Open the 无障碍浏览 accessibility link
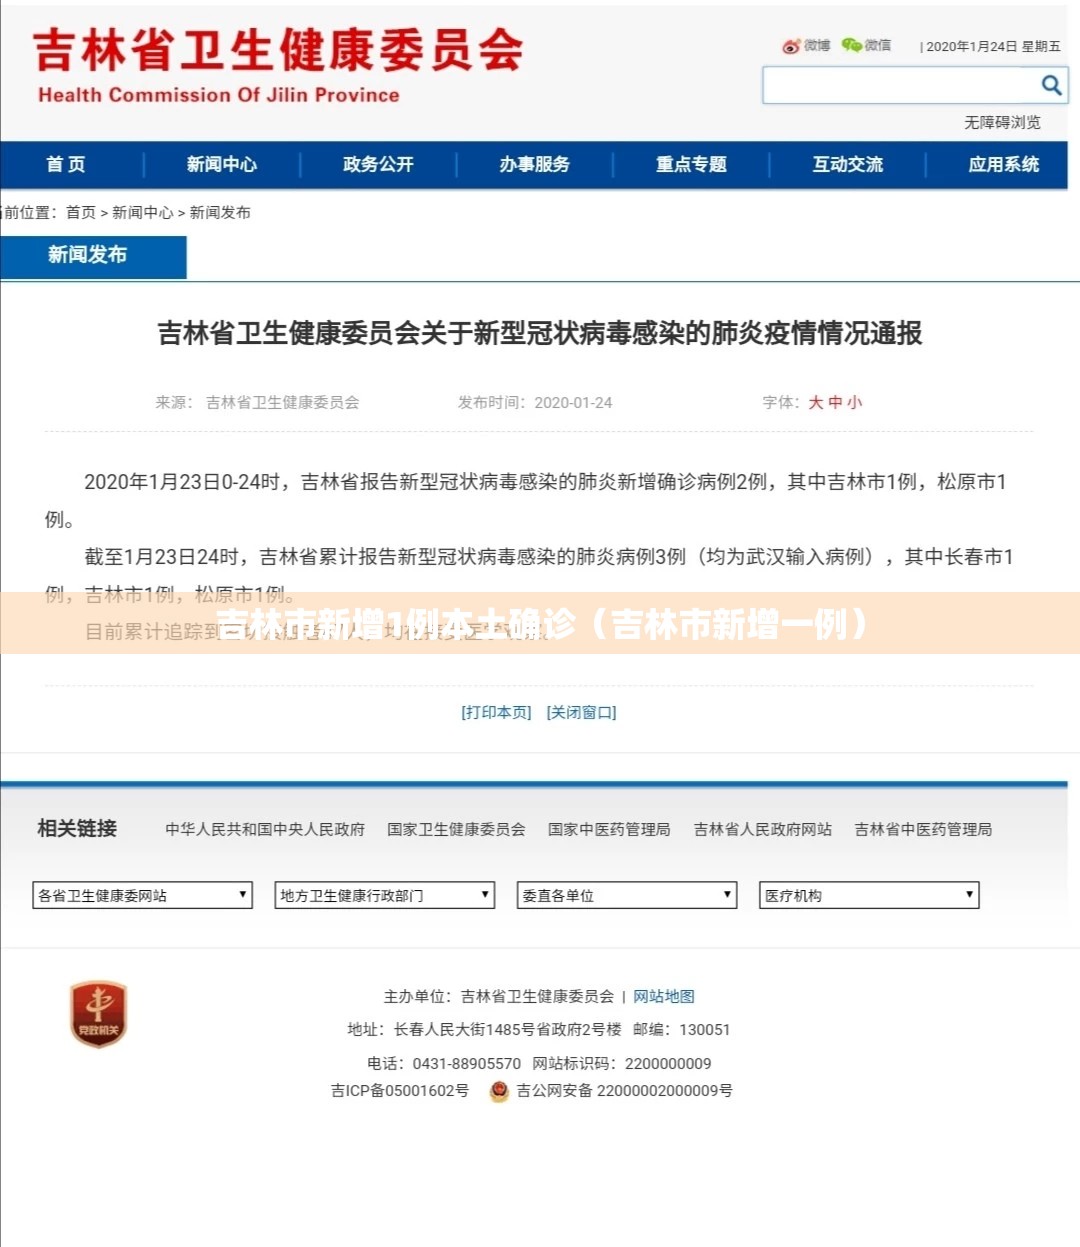Viewport: 1080px width, 1247px height. click(1002, 122)
